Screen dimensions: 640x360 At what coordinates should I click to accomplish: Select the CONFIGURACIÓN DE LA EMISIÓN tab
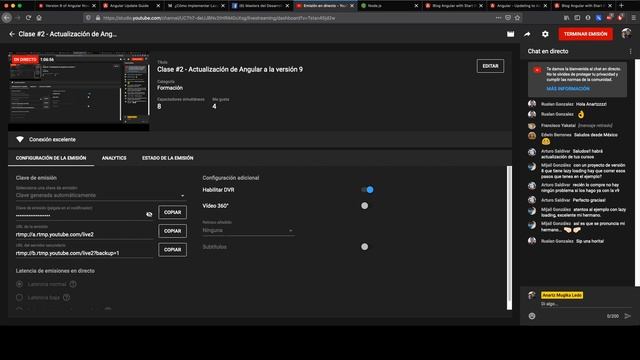[x=51, y=158]
